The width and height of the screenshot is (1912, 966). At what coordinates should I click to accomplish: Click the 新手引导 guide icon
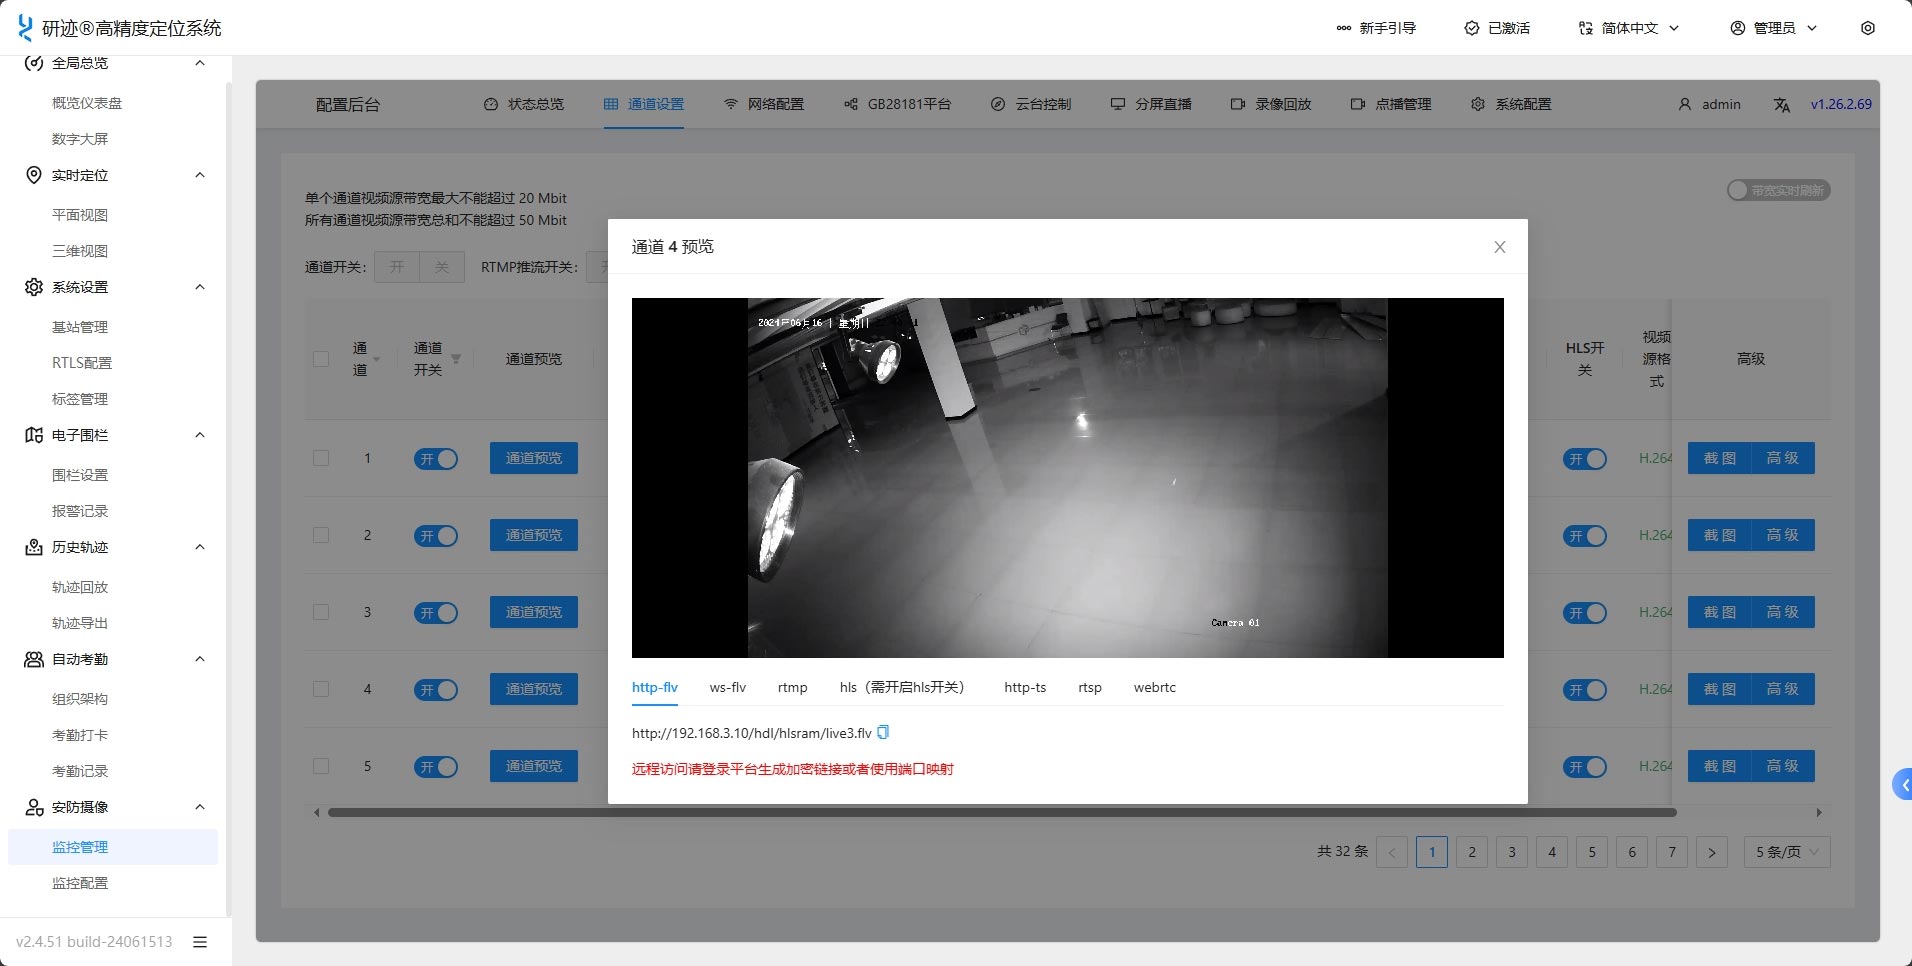pyautogui.click(x=1343, y=28)
